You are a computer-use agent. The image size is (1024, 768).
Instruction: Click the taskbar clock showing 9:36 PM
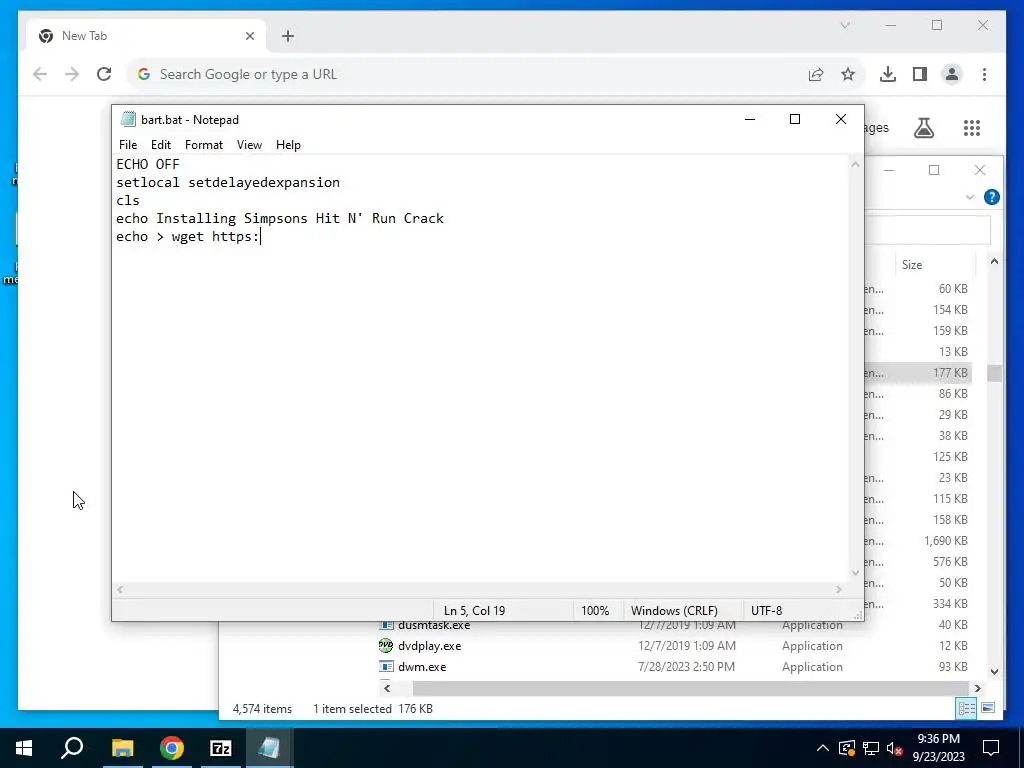(938, 748)
